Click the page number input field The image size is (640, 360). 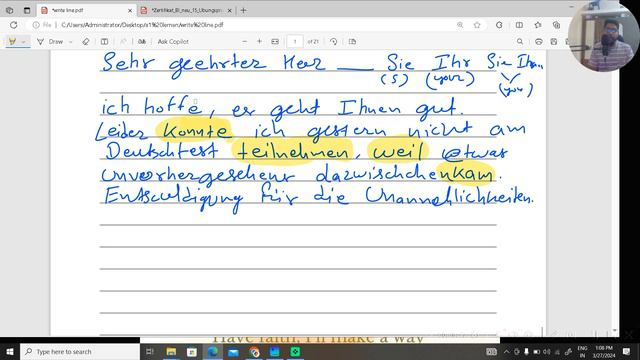point(295,42)
